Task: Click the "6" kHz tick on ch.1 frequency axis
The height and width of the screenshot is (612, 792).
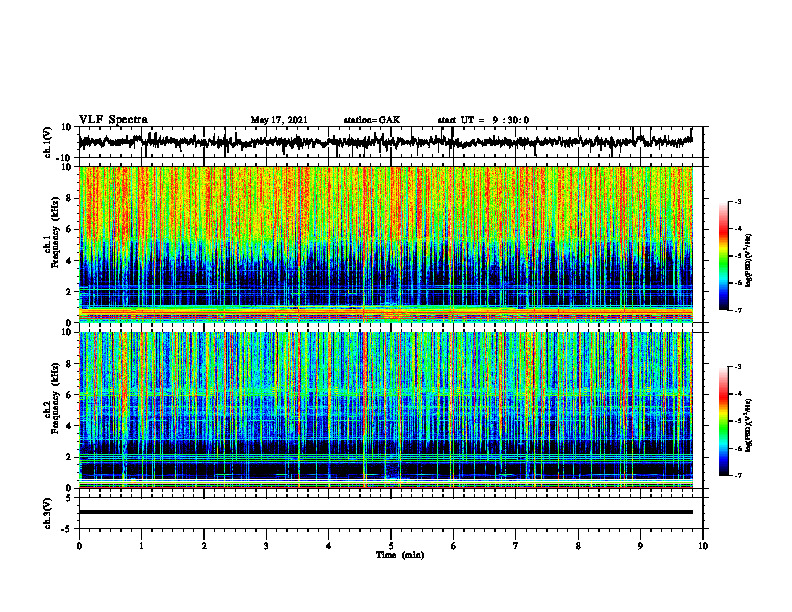Action: tap(69, 229)
